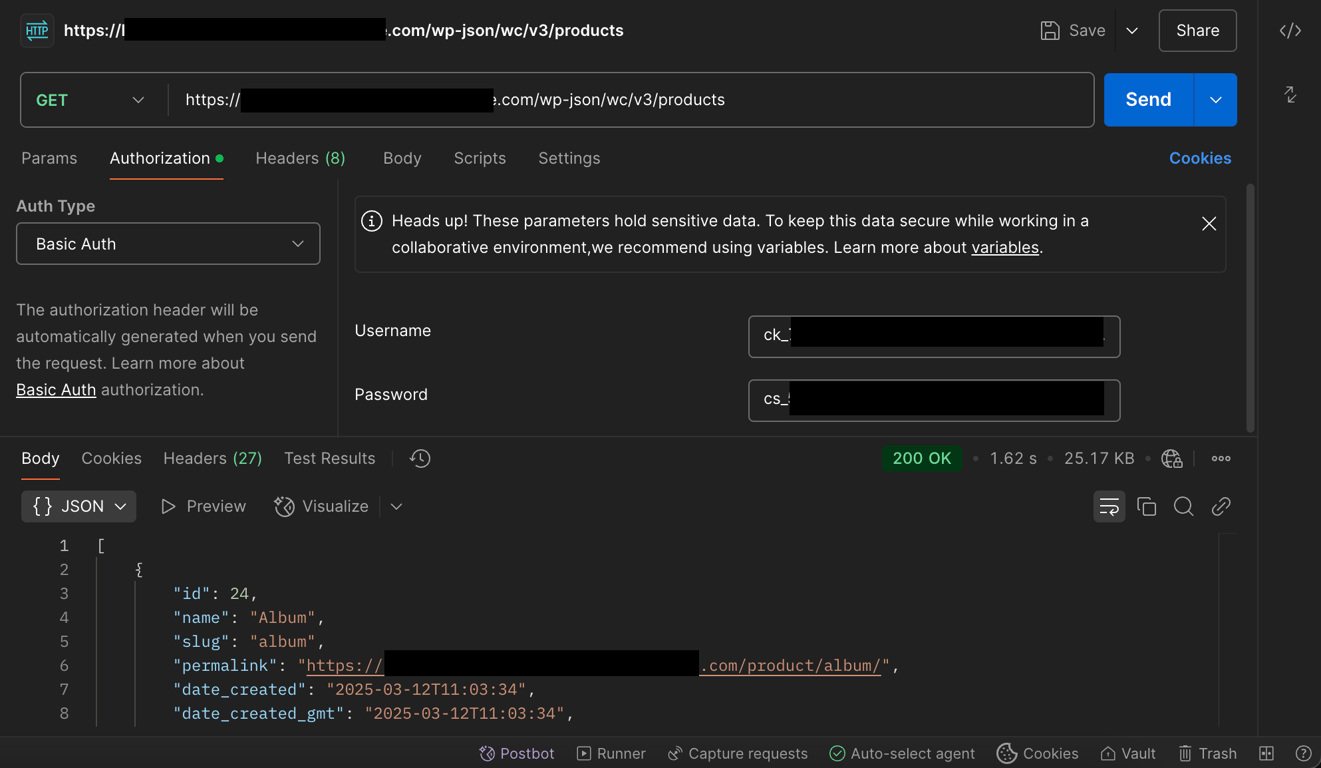This screenshot has width=1321, height=768.
Task: Open the Test Results tab
Action: point(329,458)
